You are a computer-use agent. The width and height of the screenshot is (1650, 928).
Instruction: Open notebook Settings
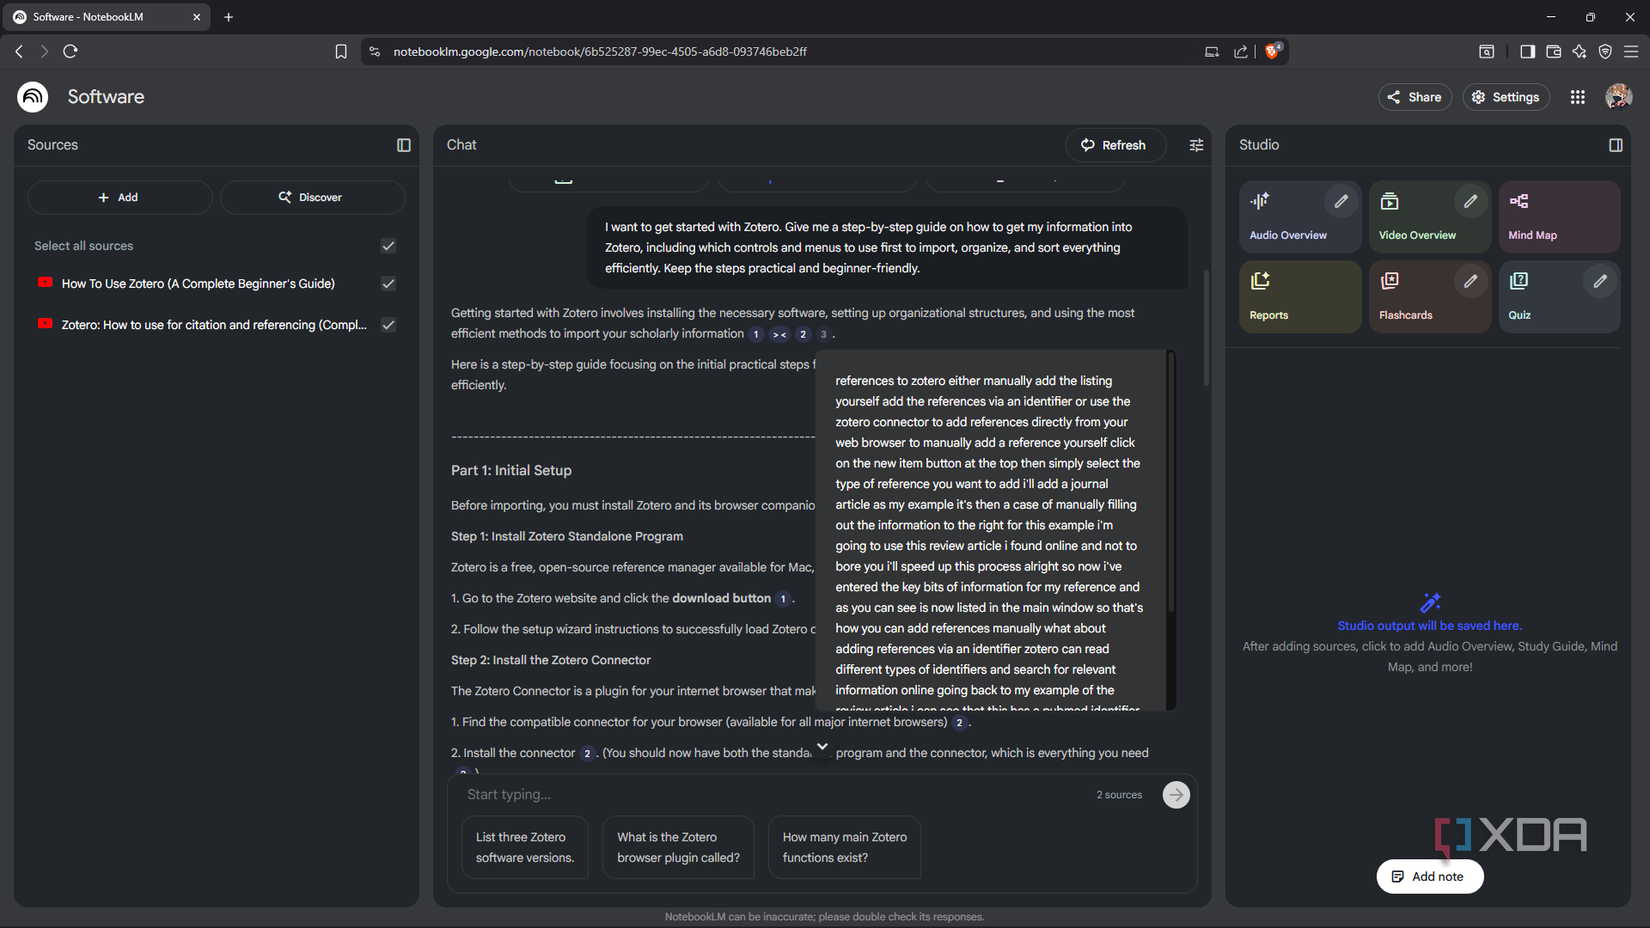click(x=1506, y=97)
